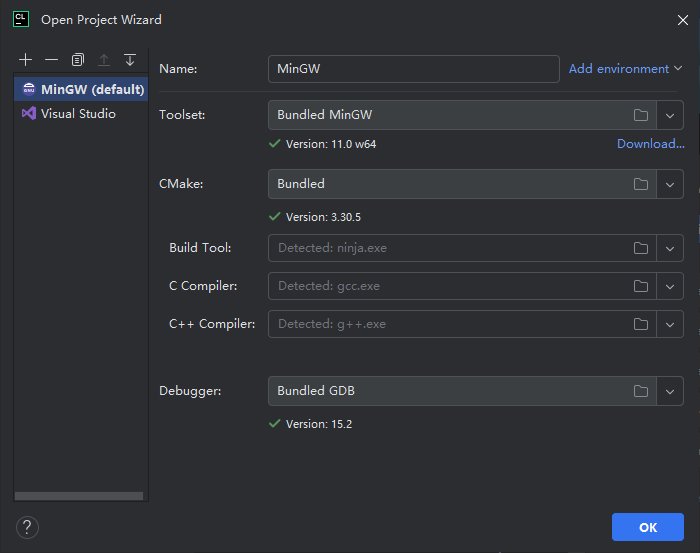This screenshot has width=700, height=553.
Task: Browse folder for C++ Compiler
Action: tap(641, 324)
